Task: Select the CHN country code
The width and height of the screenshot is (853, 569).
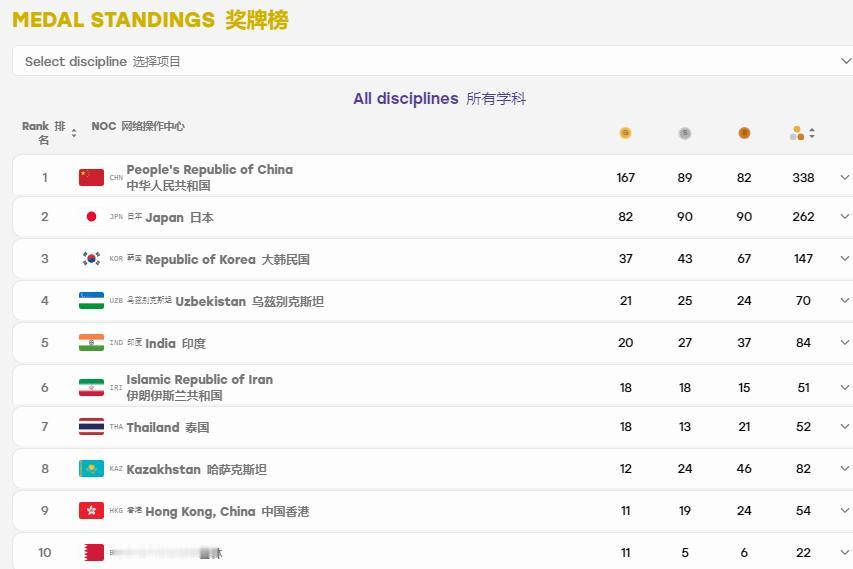Action: point(116,177)
